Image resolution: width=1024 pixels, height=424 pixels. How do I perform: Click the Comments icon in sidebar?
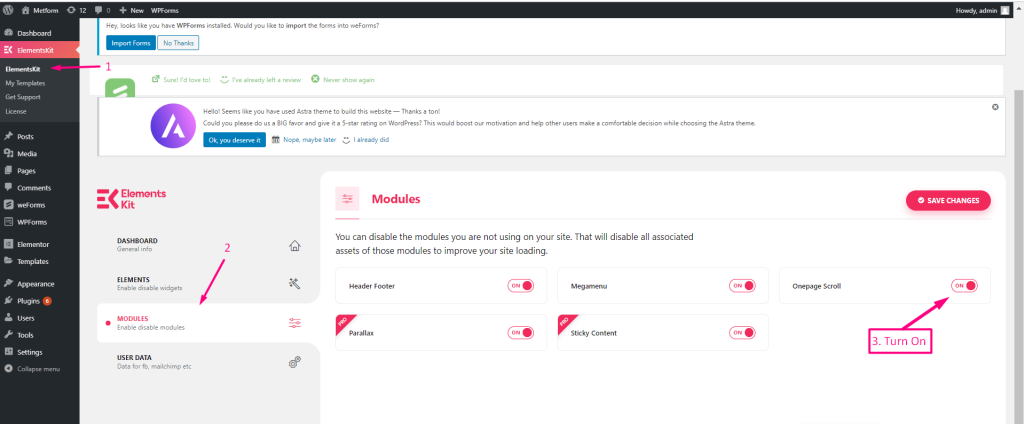click(x=8, y=188)
